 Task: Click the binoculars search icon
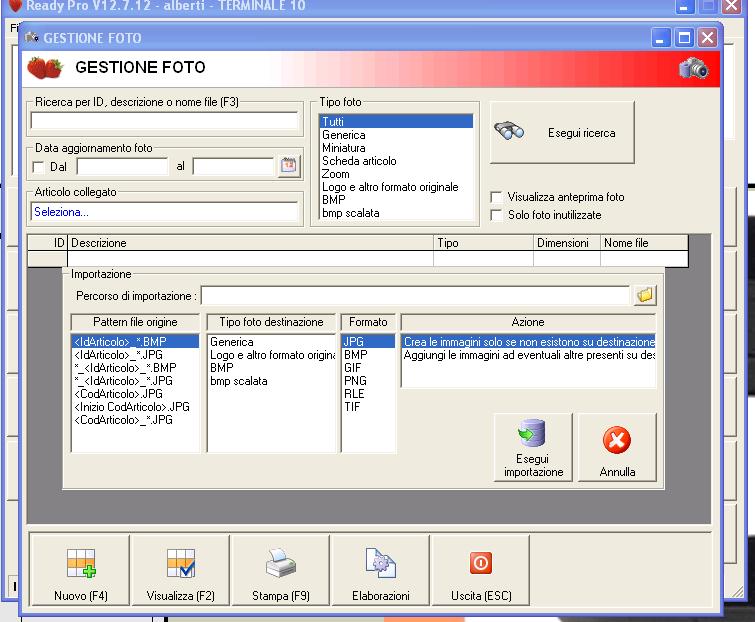point(509,131)
